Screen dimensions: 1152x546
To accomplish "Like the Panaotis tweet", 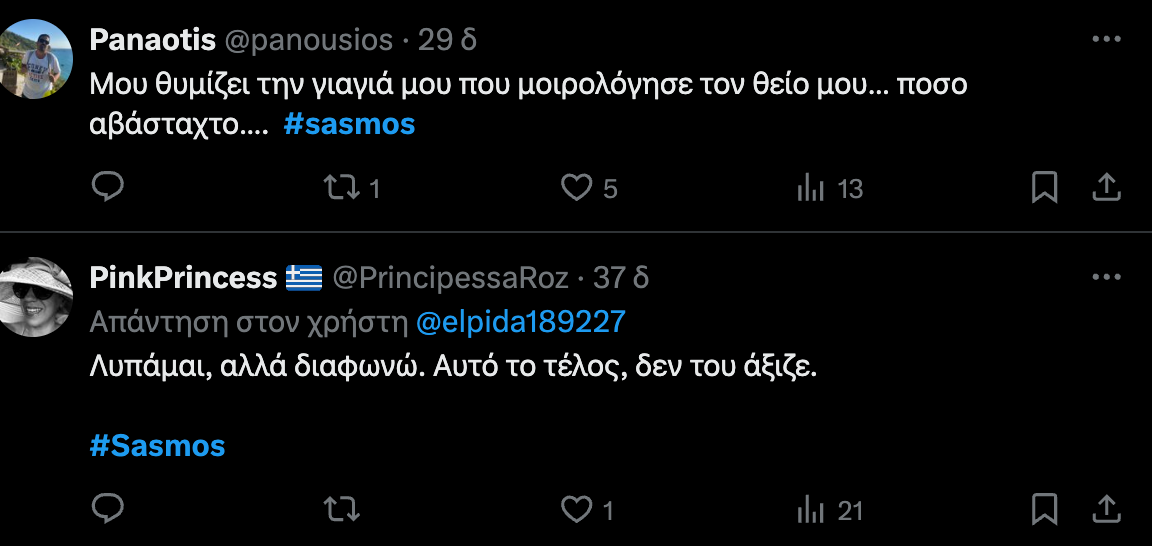I will pyautogui.click(x=576, y=187).
